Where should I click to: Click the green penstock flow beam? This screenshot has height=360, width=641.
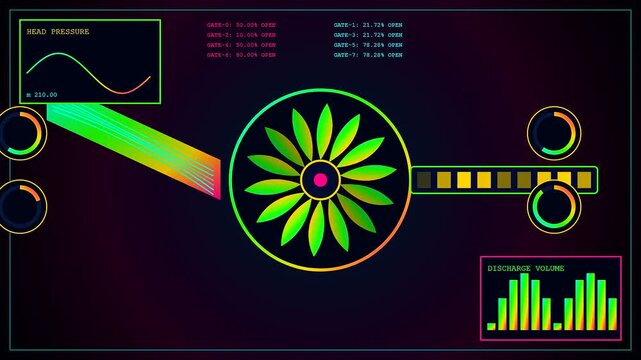click(134, 151)
